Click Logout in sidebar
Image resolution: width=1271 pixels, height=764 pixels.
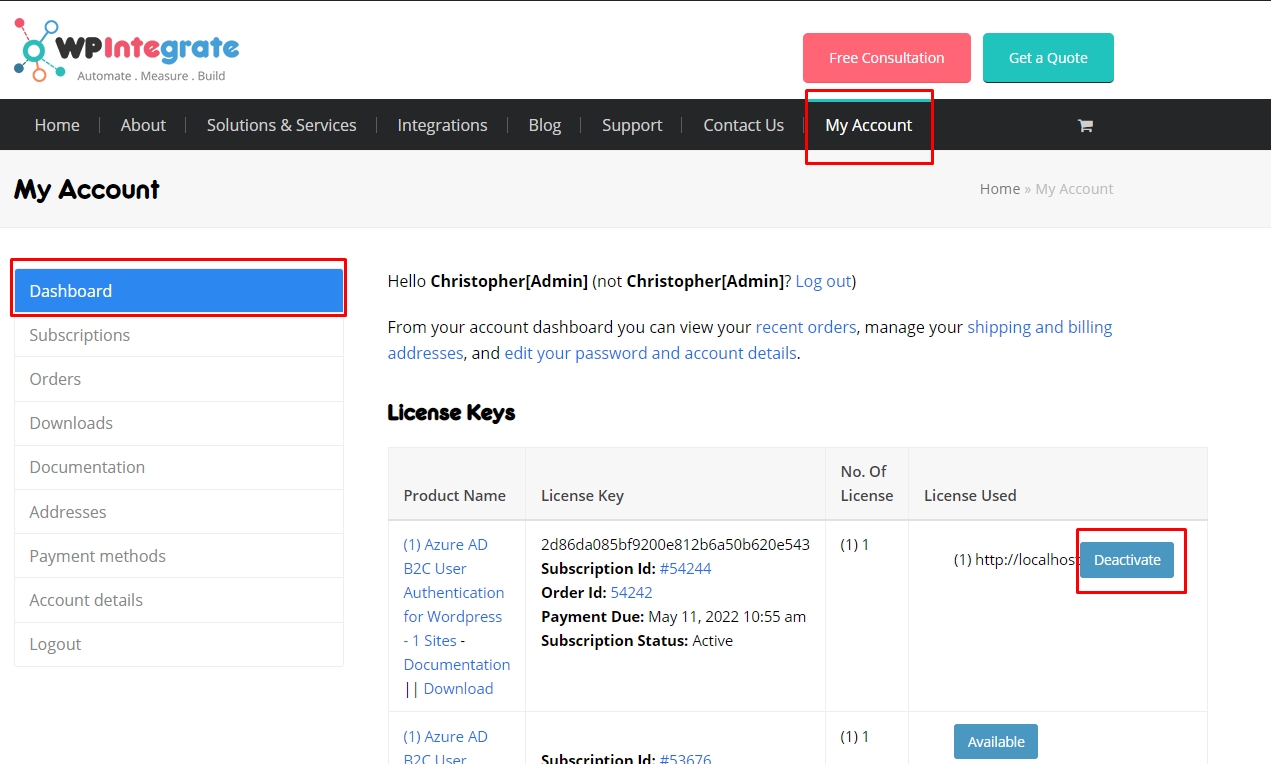coord(179,644)
